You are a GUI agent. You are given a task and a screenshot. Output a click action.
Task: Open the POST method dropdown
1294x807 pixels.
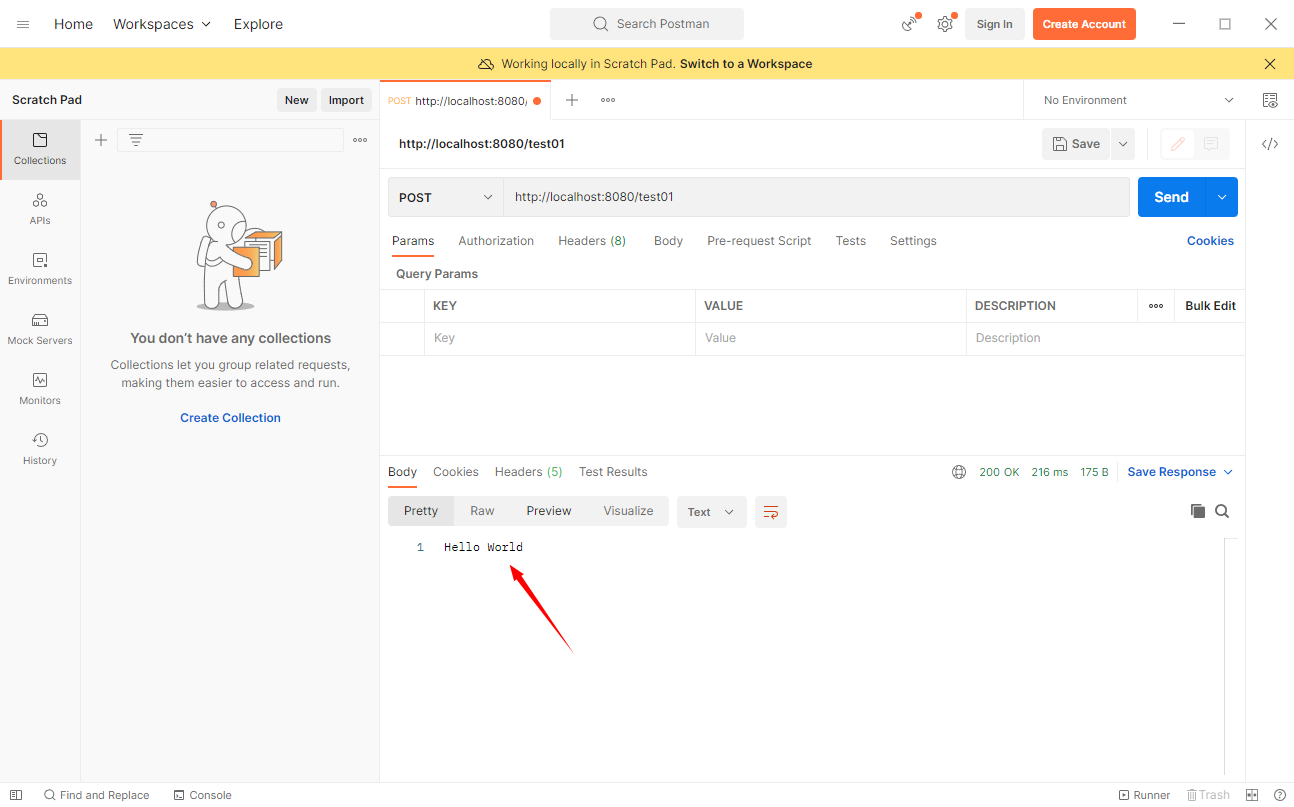pyautogui.click(x=446, y=197)
